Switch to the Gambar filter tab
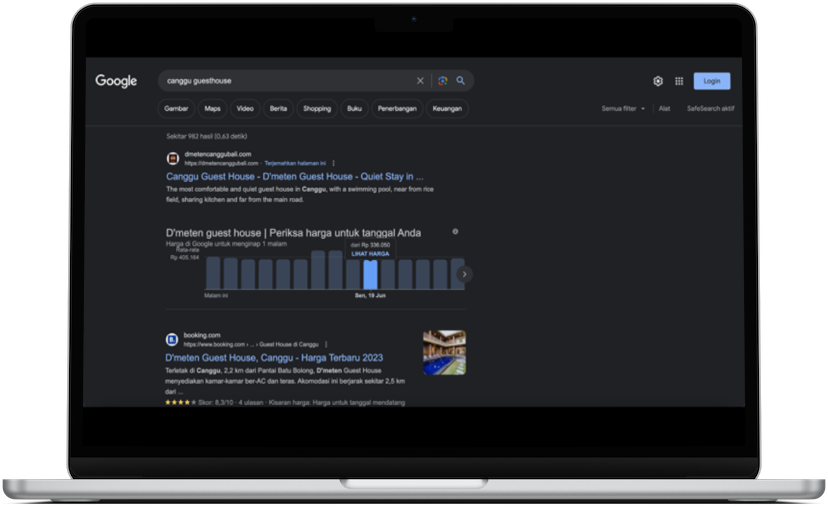 tap(176, 109)
